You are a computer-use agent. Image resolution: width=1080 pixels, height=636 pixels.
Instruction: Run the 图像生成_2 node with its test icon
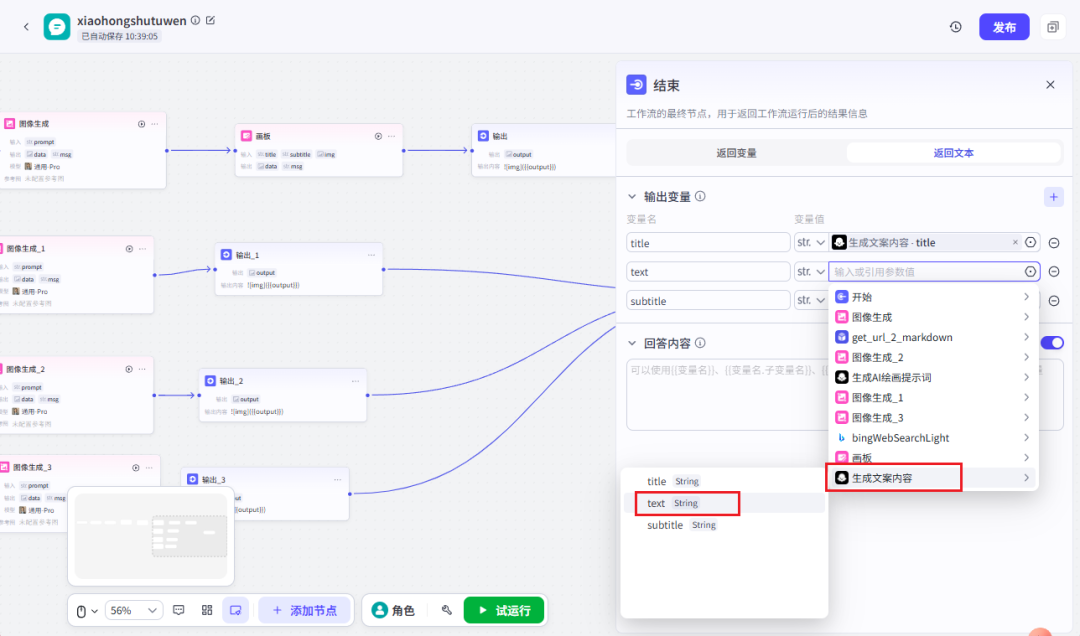point(129,369)
